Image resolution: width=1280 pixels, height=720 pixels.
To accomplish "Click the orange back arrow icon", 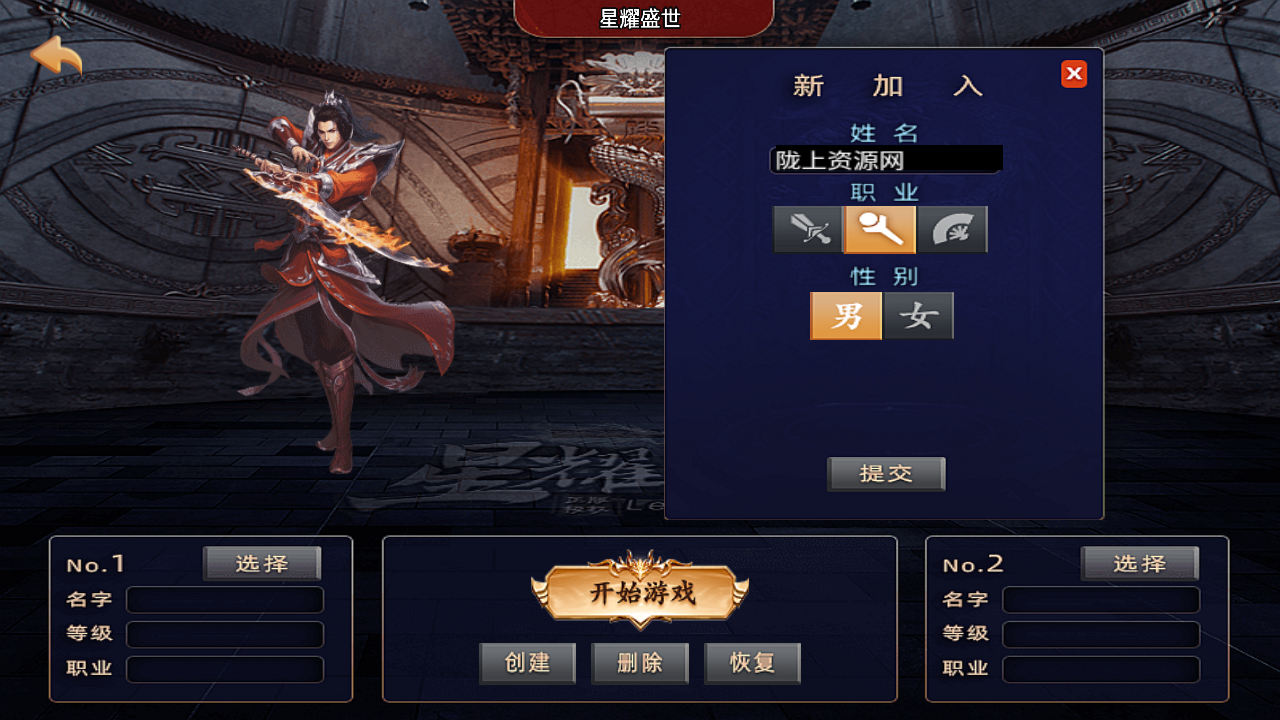I will [56, 56].
